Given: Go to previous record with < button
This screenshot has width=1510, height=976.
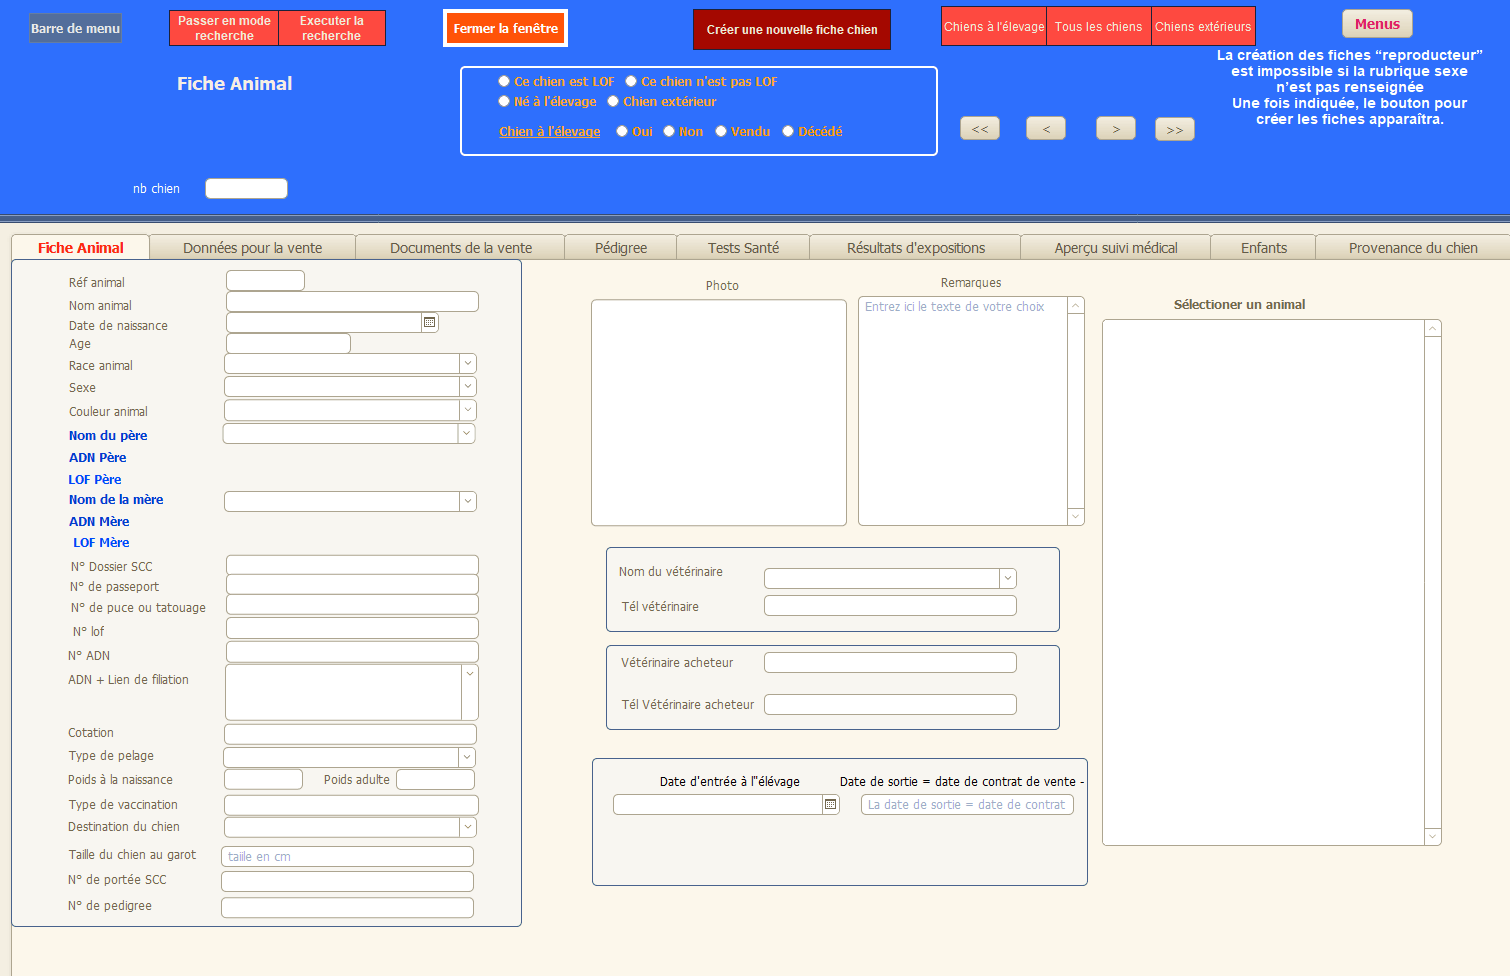Looking at the screenshot, I should coord(1045,129).
